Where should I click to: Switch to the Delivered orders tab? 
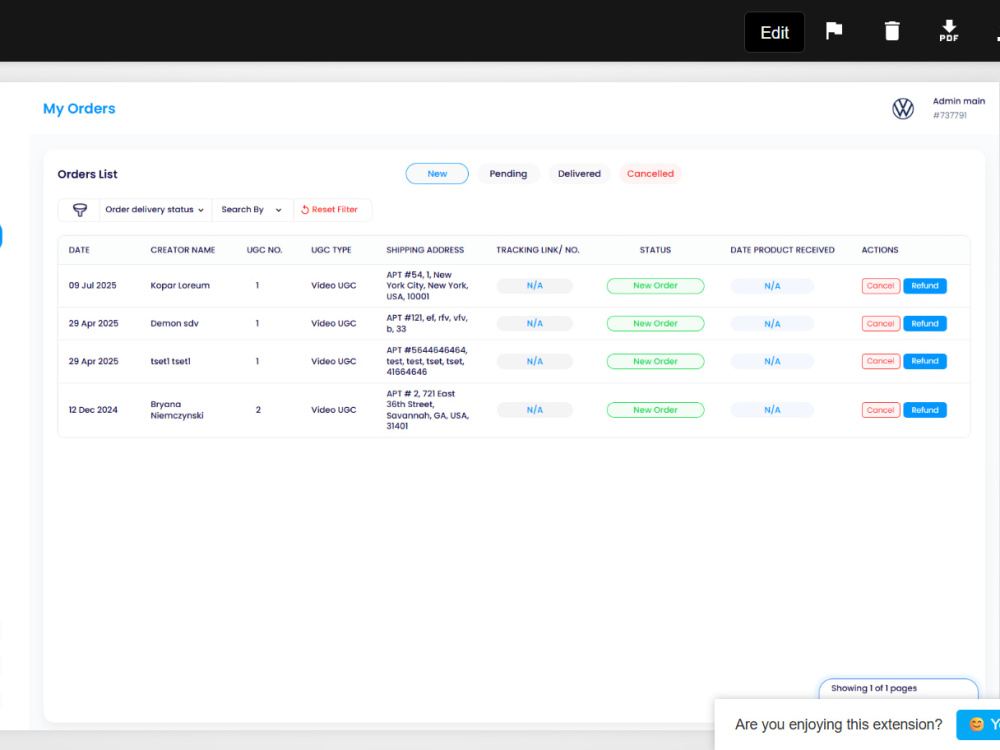pyautogui.click(x=579, y=173)
